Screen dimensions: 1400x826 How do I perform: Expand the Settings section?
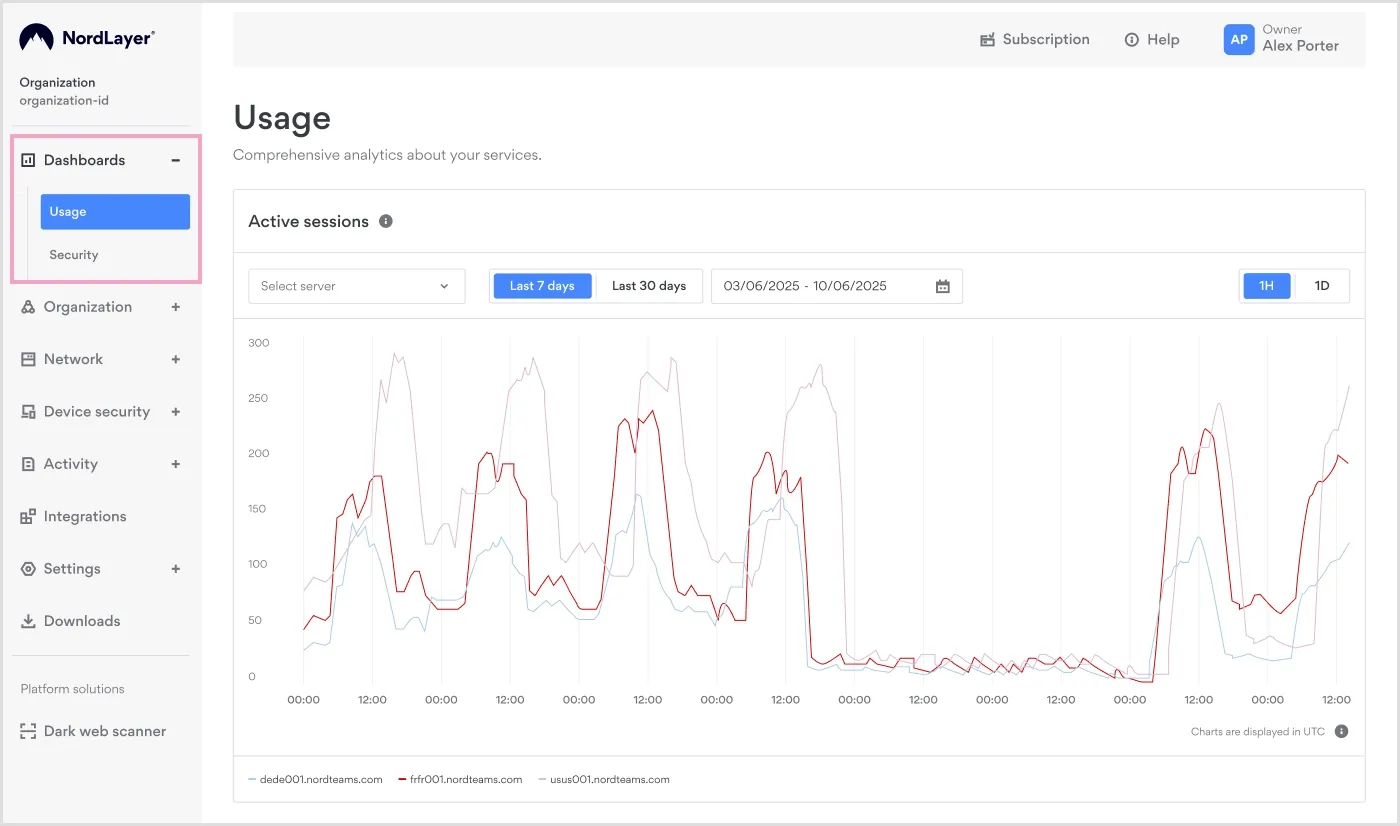(176, 569)
